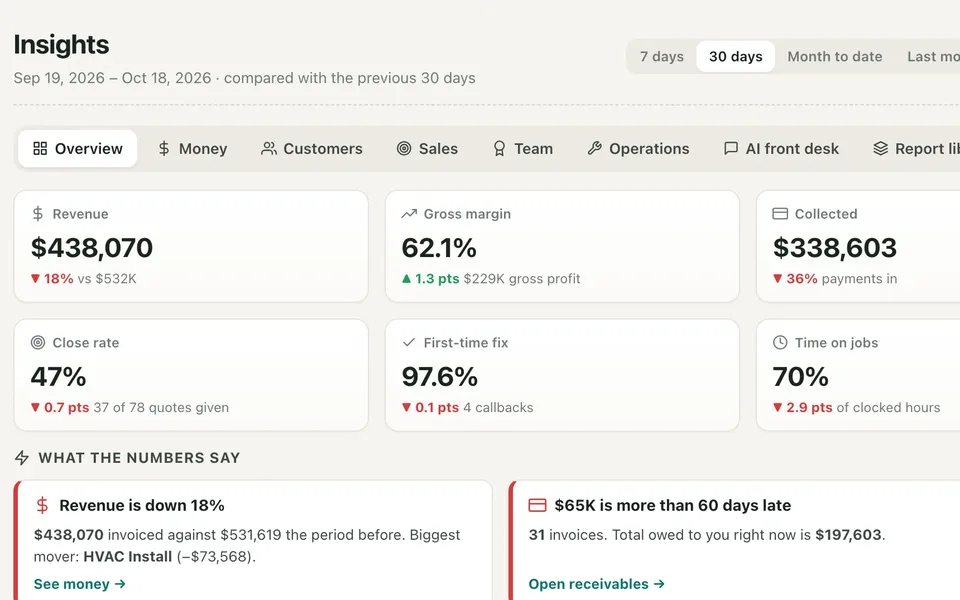The height and width of the screenshot is (600, 960).
Task: Click the '$197,603' total owed amount
Action: pos(848,535)
